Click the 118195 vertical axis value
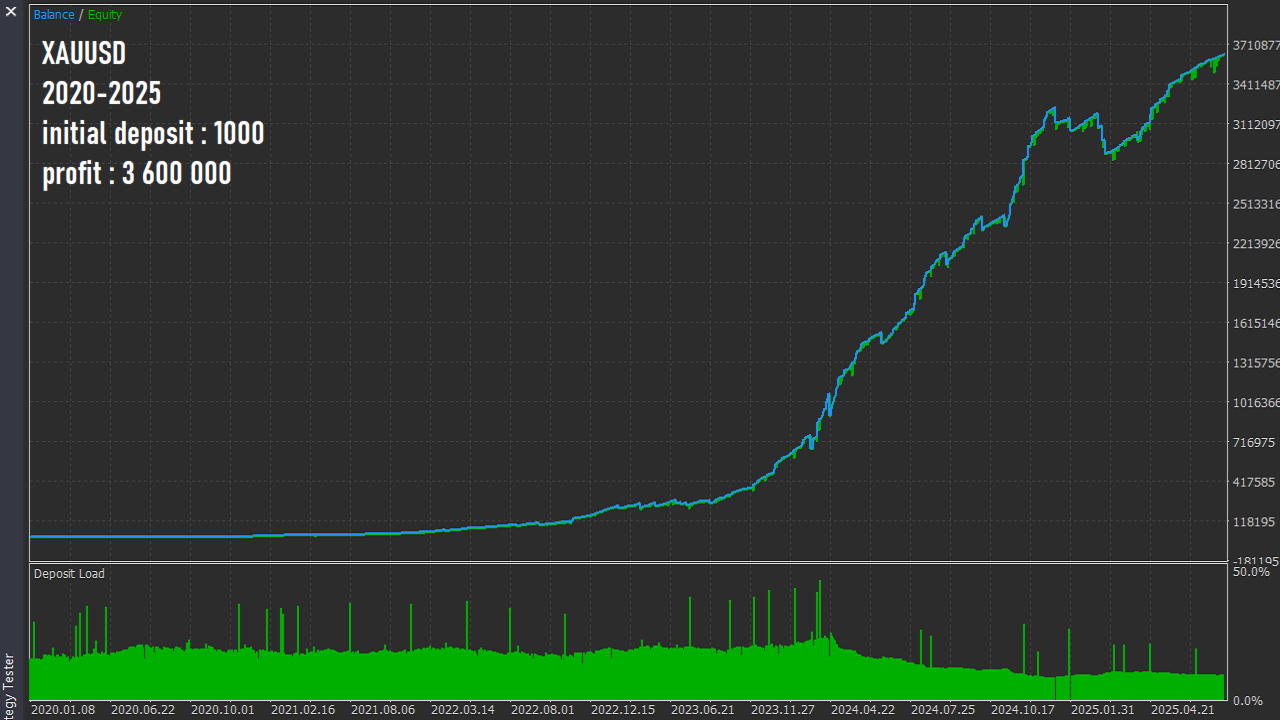Screen dimensions: 1280x720 (x=1254, y=522)
